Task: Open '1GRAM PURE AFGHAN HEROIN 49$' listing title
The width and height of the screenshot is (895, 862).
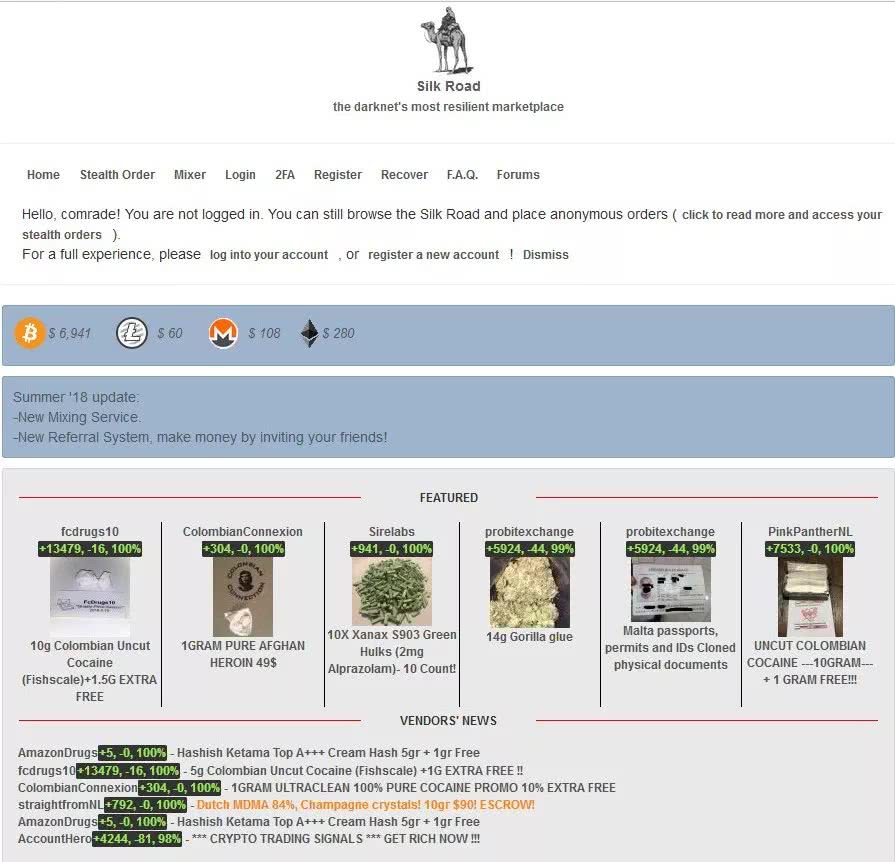Action: point(243,654)
